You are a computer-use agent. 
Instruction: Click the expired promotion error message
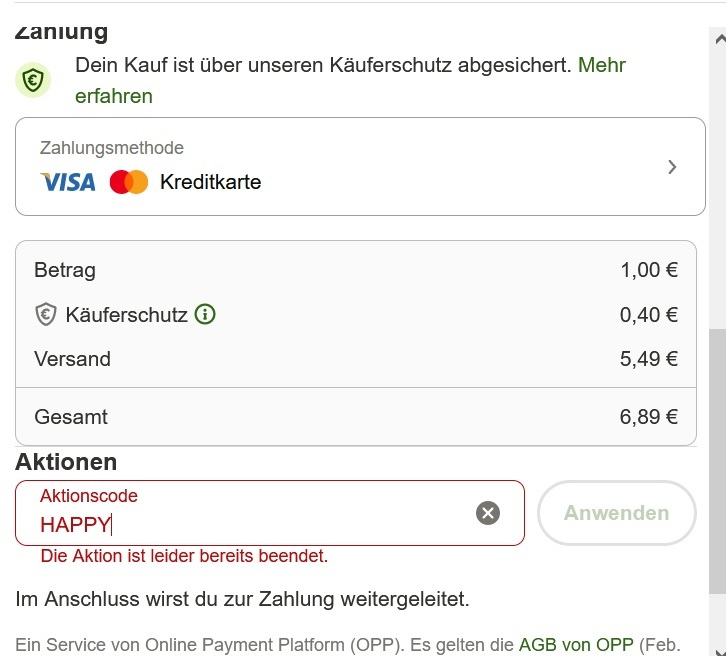(x=184, y=556)
